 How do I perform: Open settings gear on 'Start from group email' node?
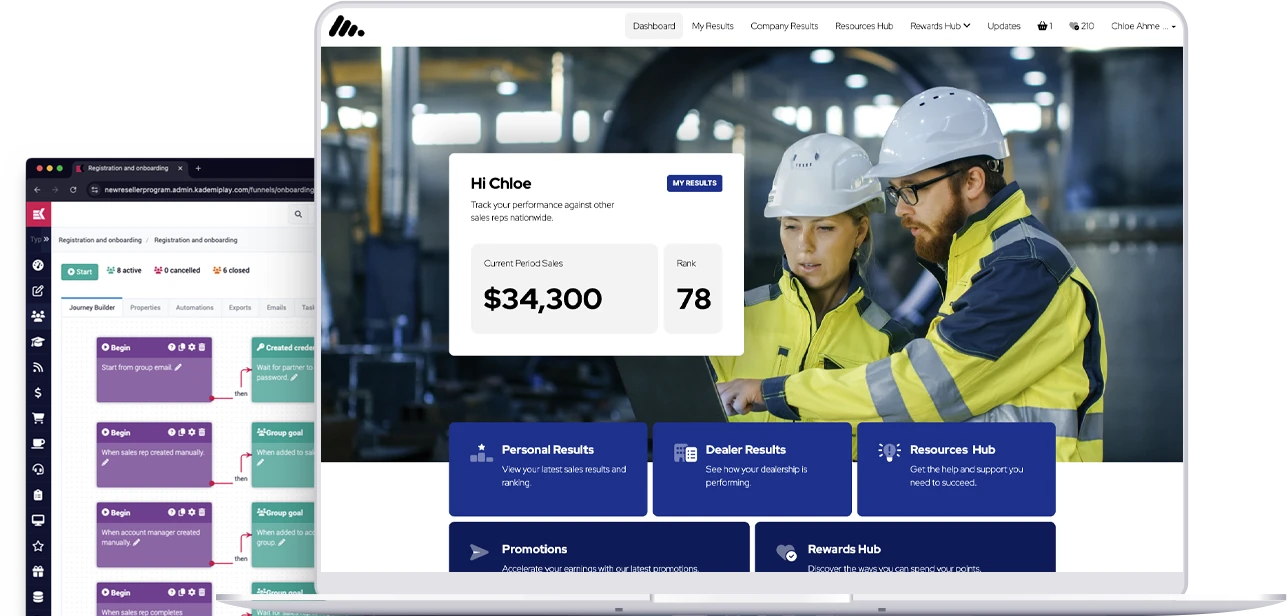point(192,347)
